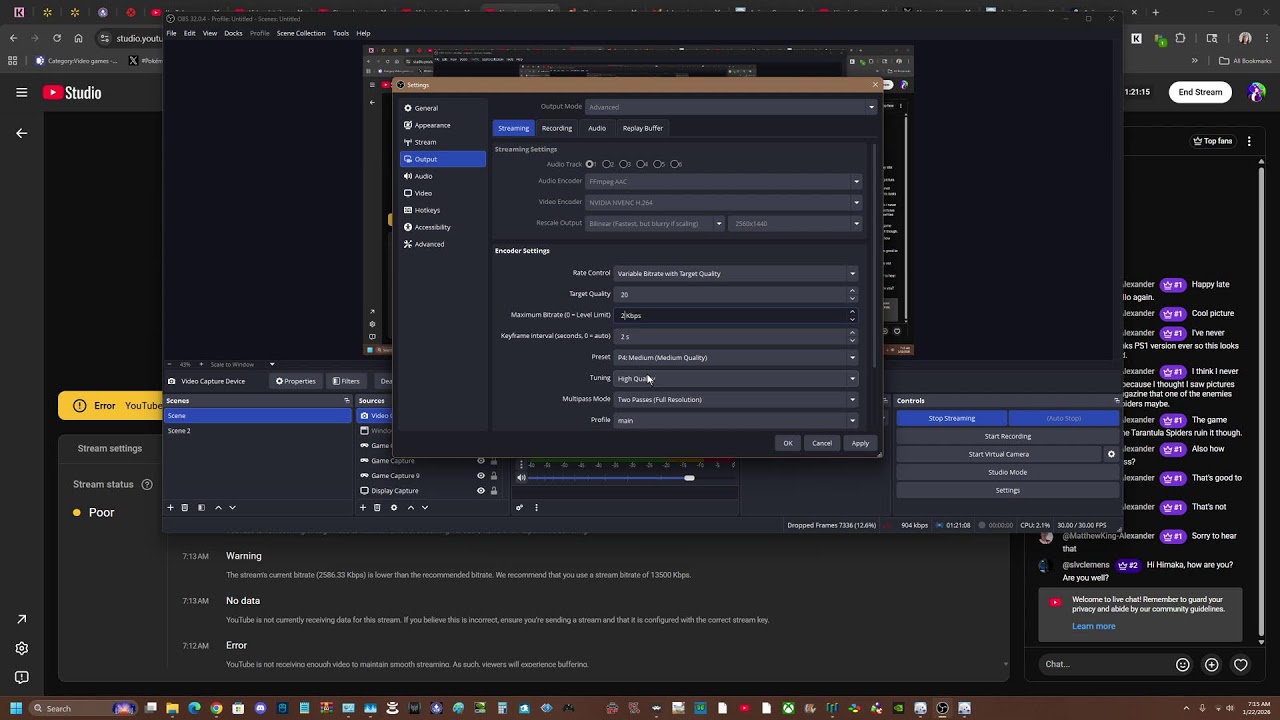
Task: Open emoji picker in live chat
Action: pos(1183,664)
